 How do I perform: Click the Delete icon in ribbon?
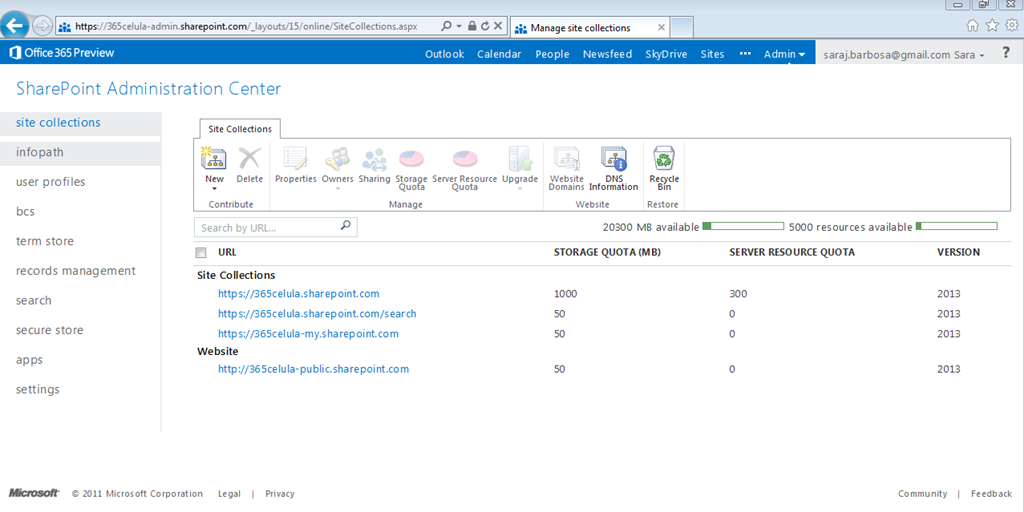(x=250, y=160)
